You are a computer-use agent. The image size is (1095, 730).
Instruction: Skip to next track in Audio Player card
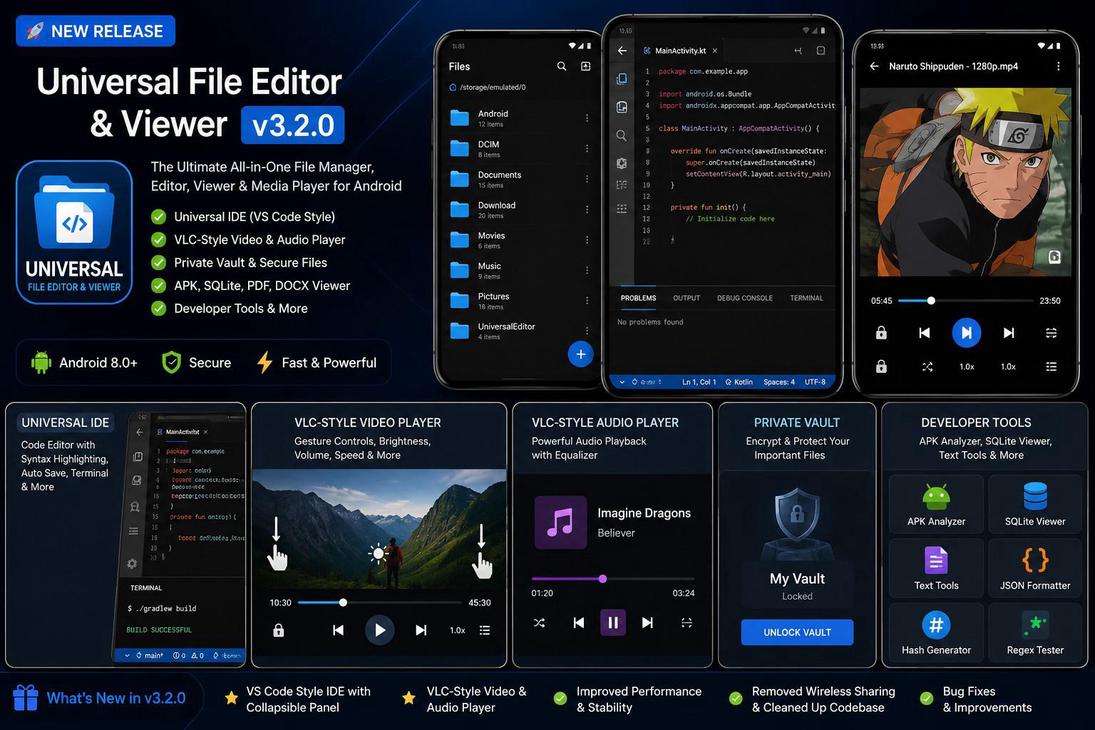point(647,622)
